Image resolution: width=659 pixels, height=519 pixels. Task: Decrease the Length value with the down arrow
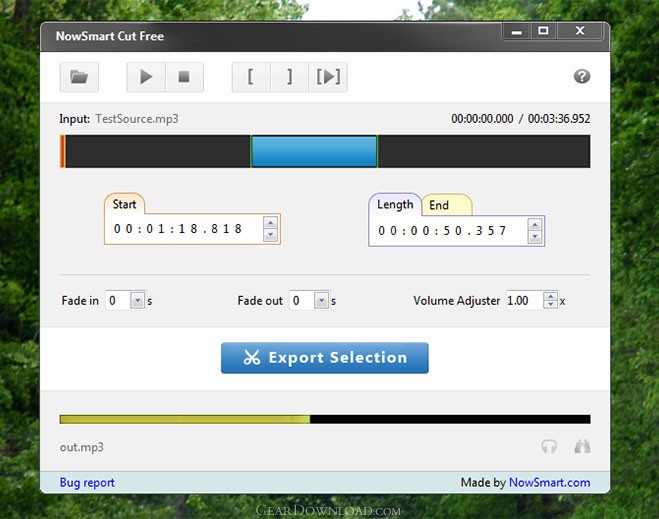pyautogui.click(x=535, y=237)
